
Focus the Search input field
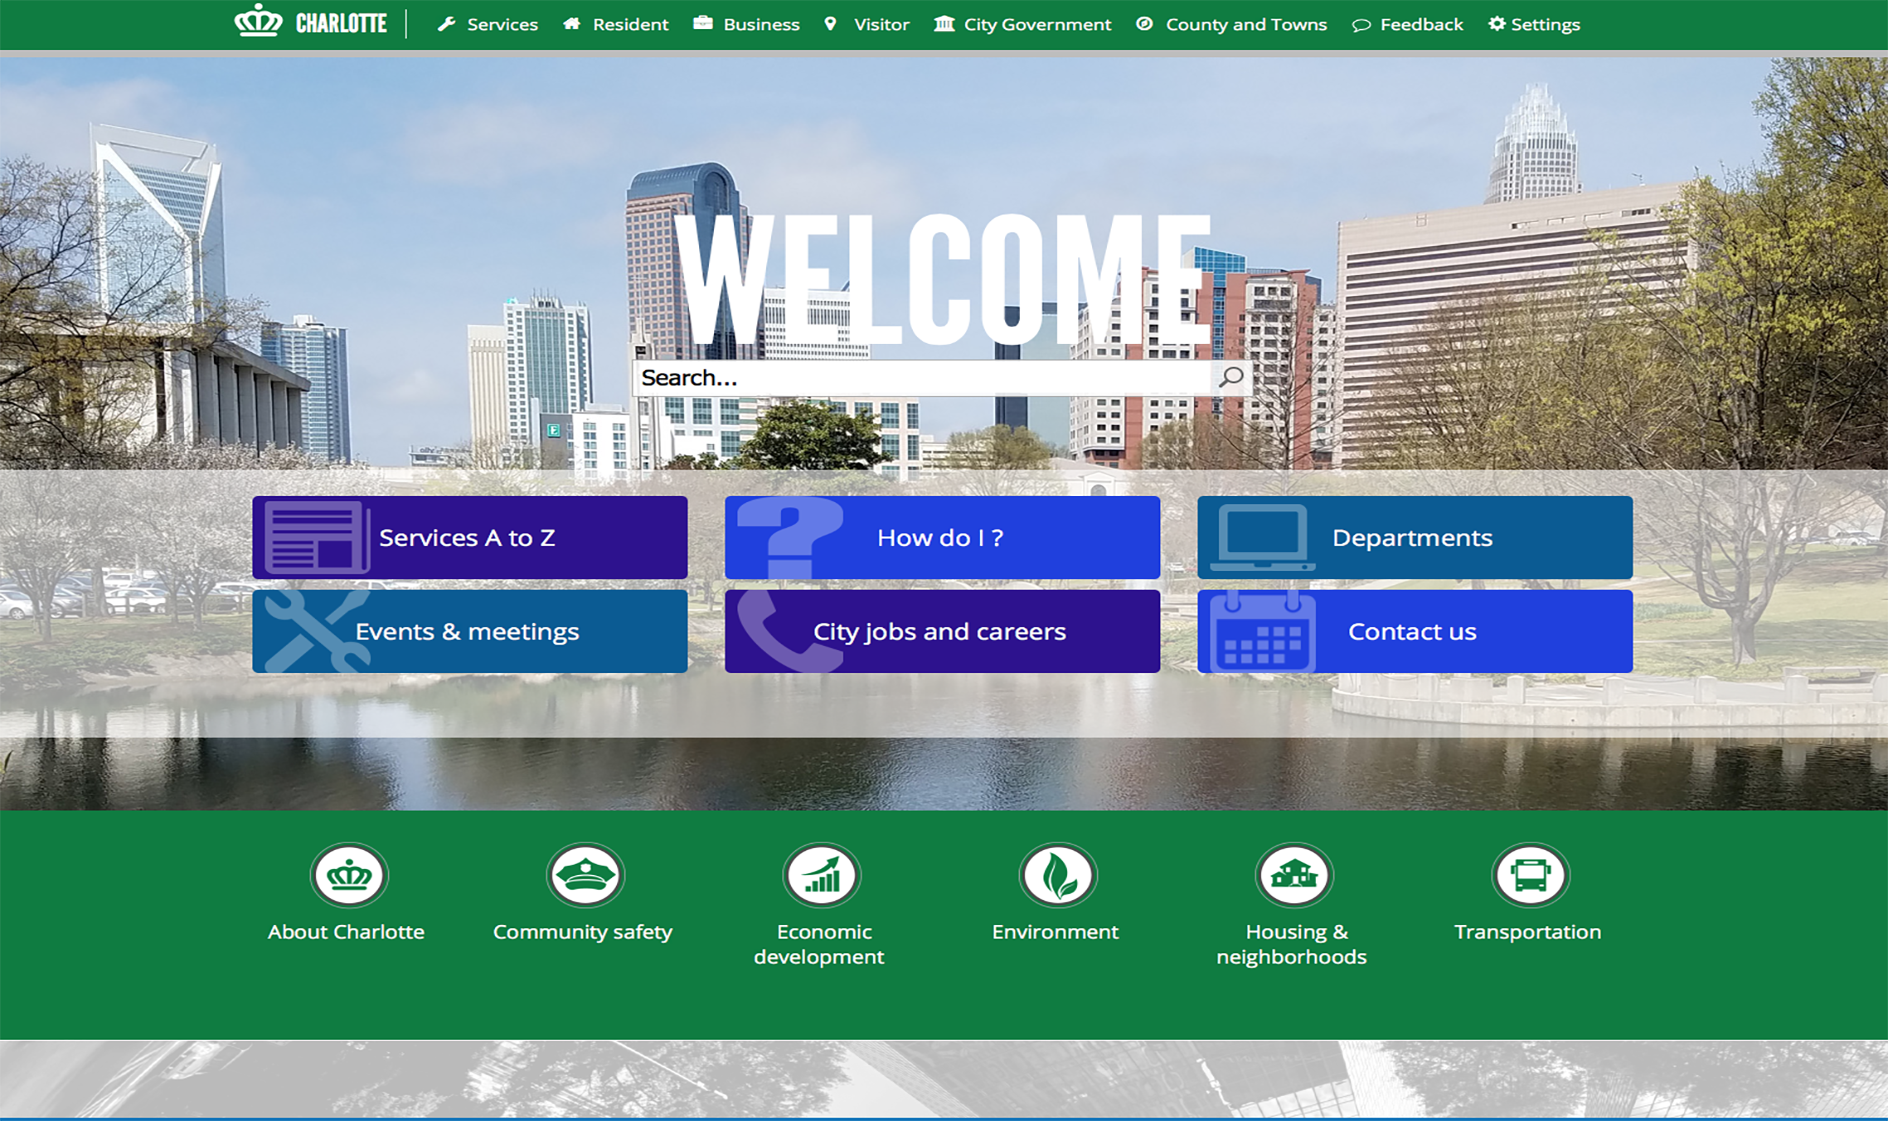tap(920, 378)
